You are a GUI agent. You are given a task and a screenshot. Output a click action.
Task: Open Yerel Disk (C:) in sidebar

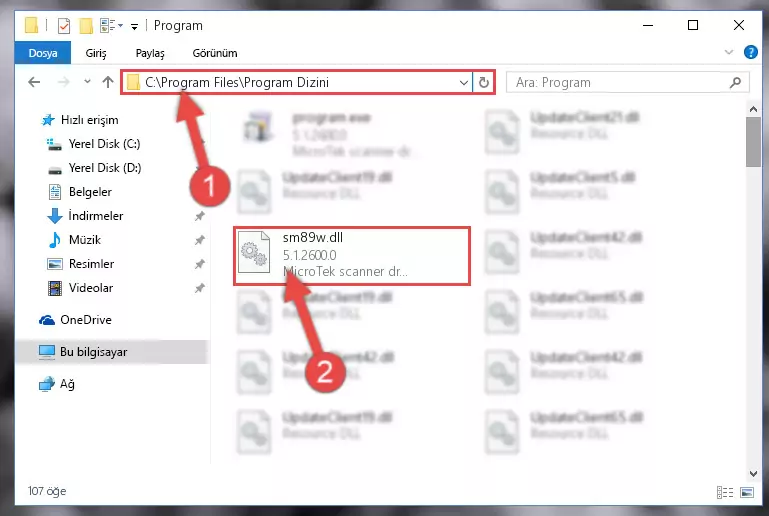(x=104, y=144)
